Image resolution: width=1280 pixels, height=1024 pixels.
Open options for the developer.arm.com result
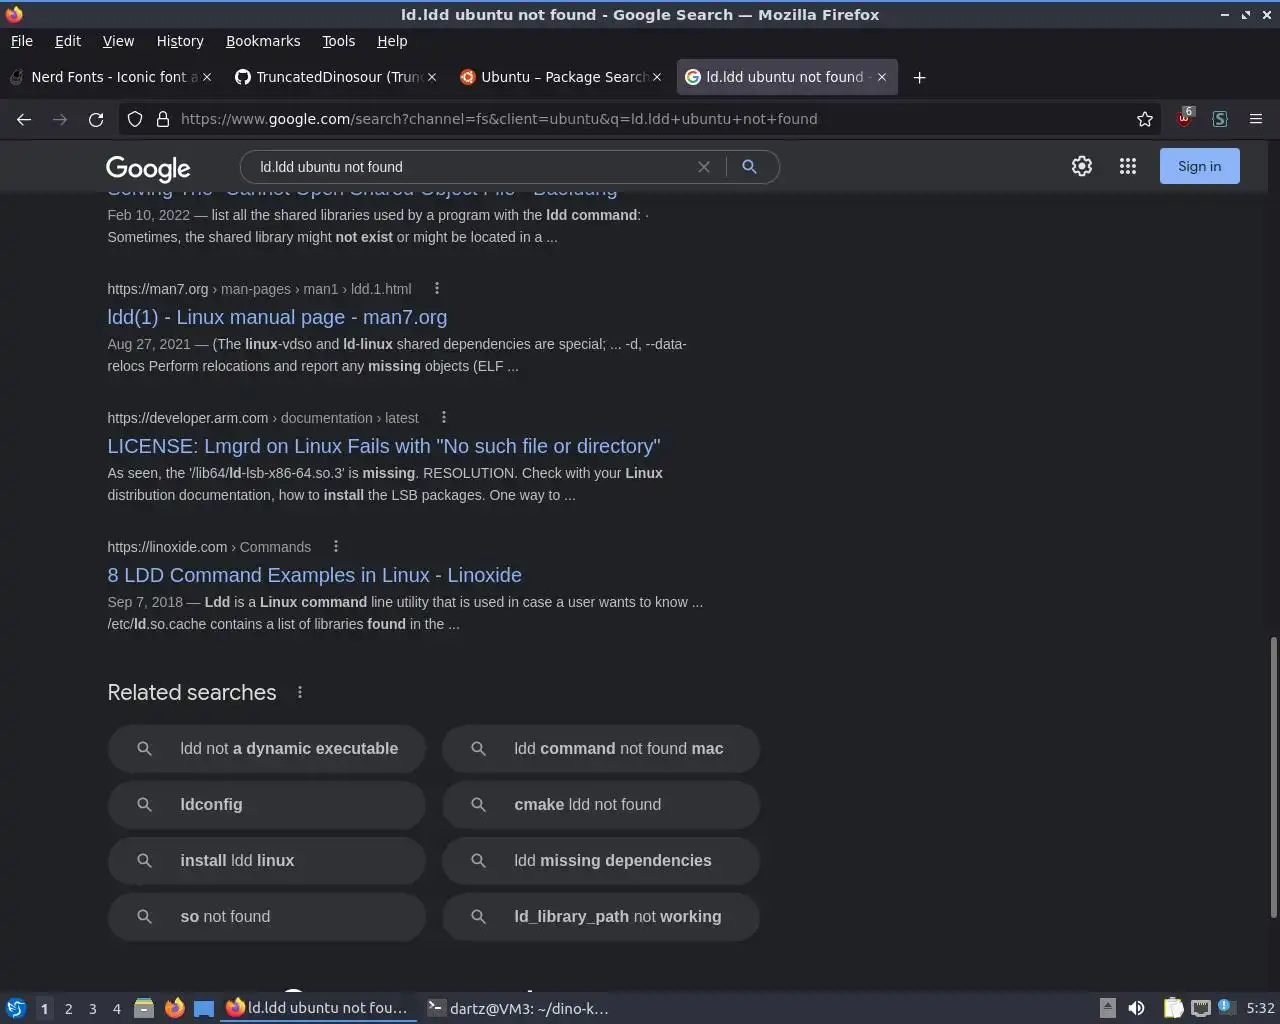[444, 417]
